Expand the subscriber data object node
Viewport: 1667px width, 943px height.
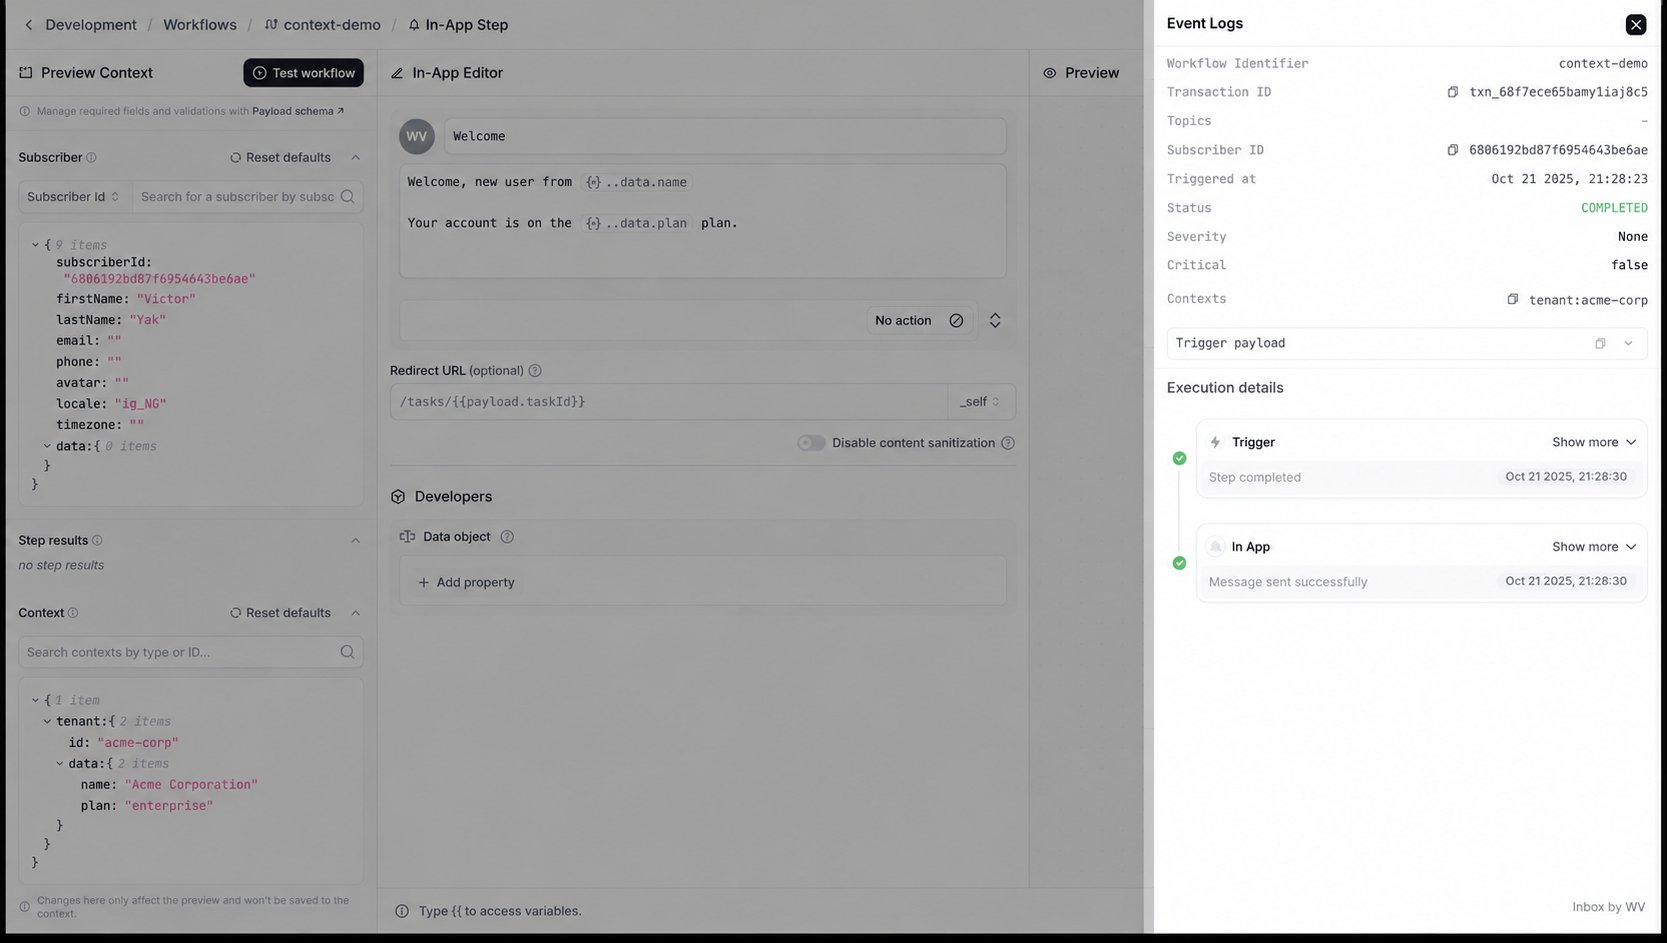click(x=47, y=446)
